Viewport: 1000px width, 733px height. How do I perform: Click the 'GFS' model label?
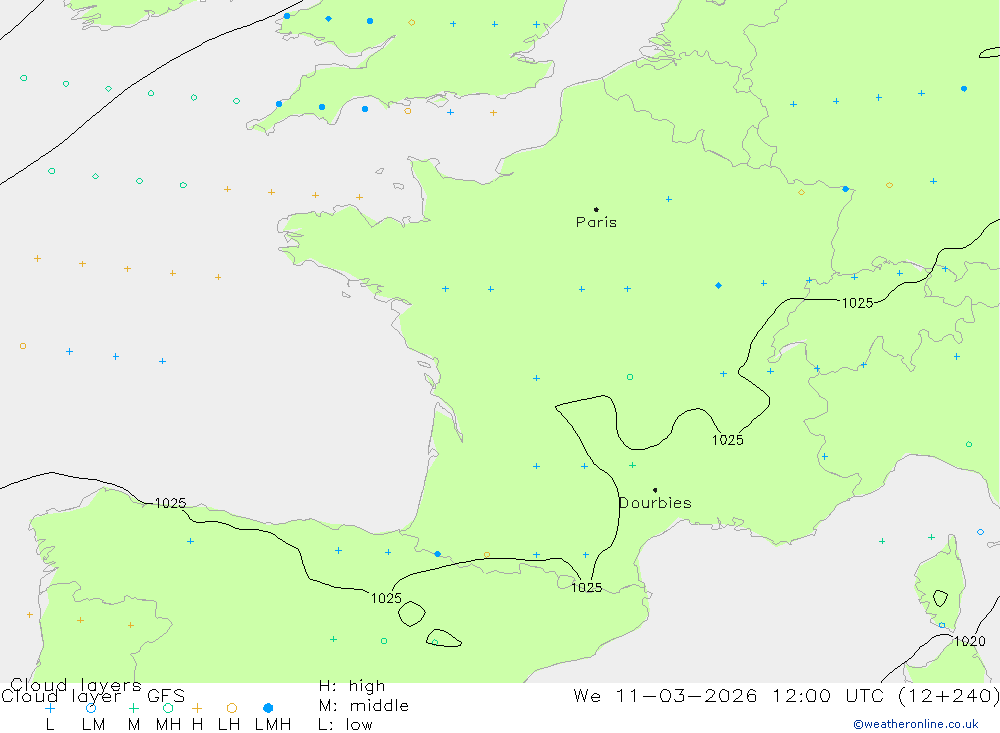pyautogui.click(x=166, y=695)
